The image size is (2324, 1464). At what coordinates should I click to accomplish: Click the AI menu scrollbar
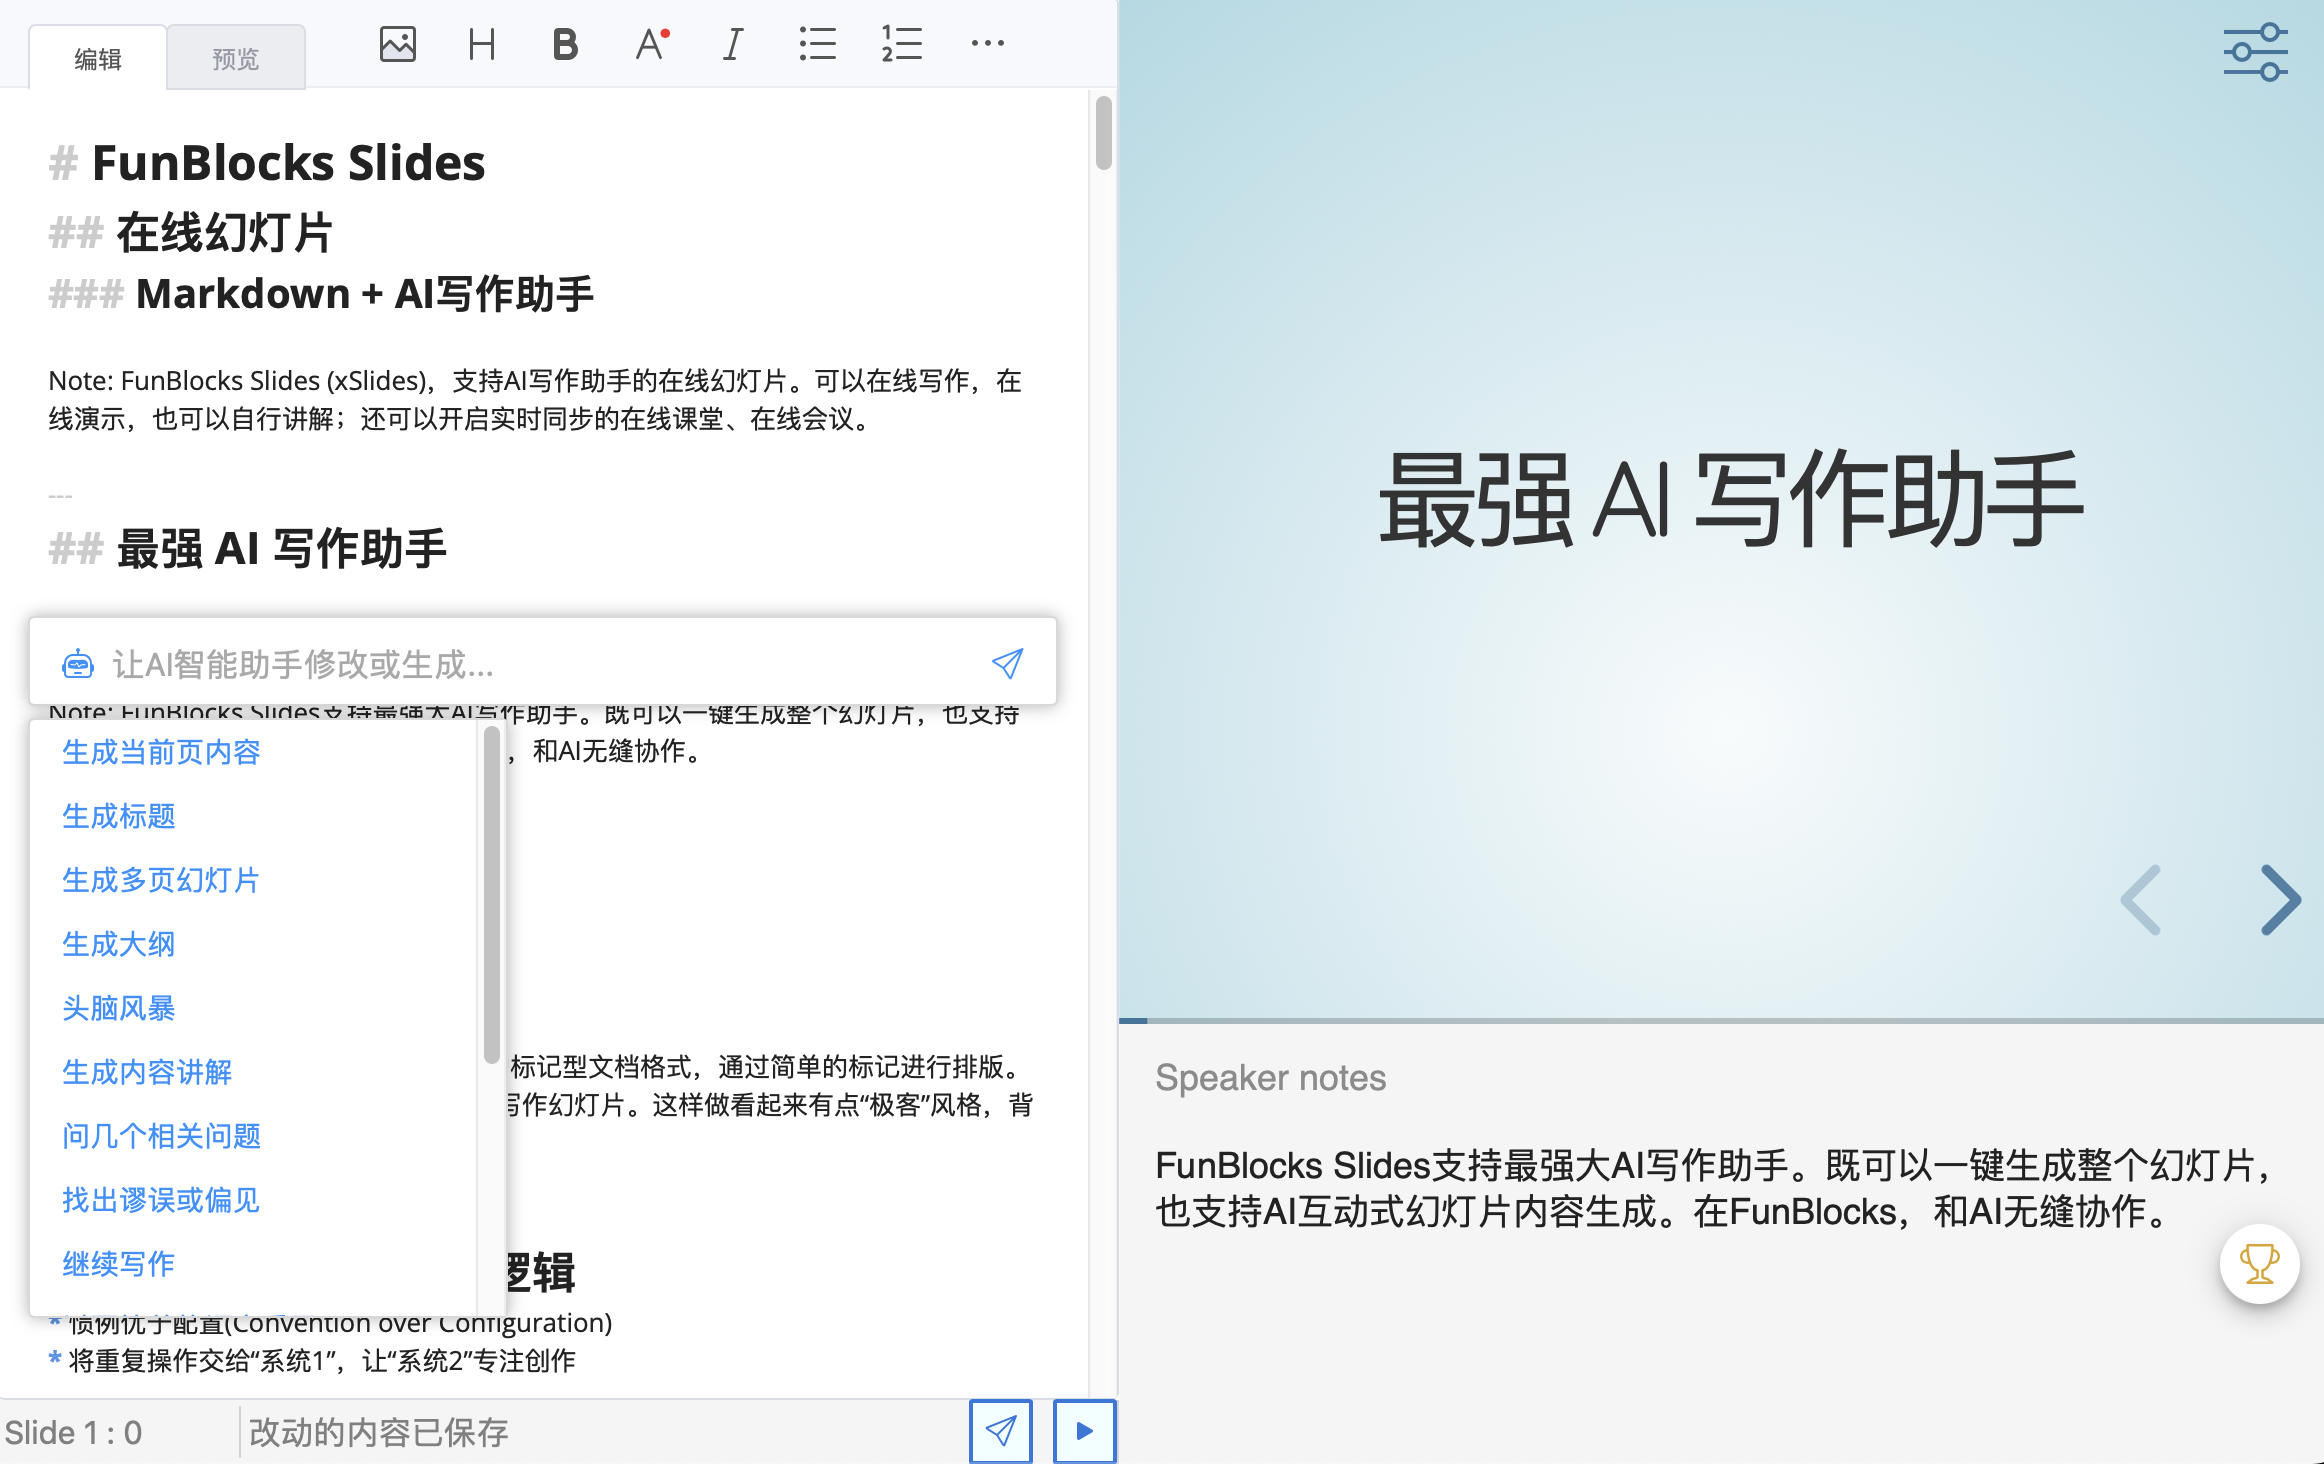[x=491, y=895]
